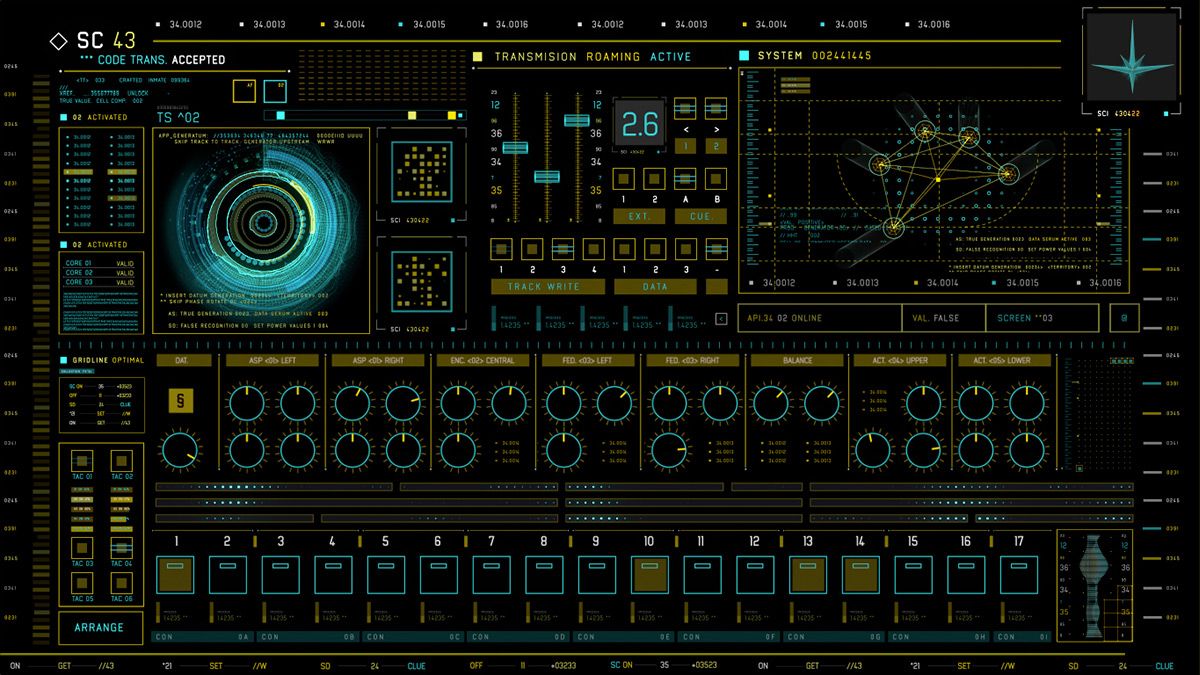Screen dimensions: 1200x675
Task: Click the small back-arrow box after the 14235 readouts
Action: pos(722,319)
